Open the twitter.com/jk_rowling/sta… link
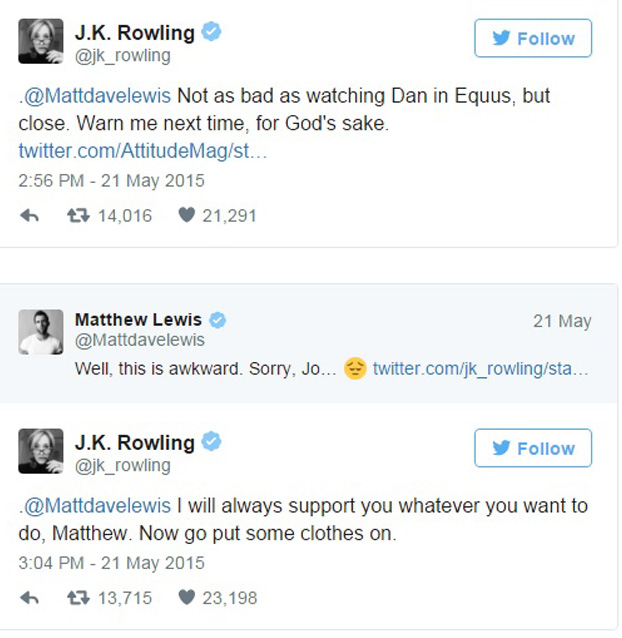The image size is (622, 638). [480, 368]
